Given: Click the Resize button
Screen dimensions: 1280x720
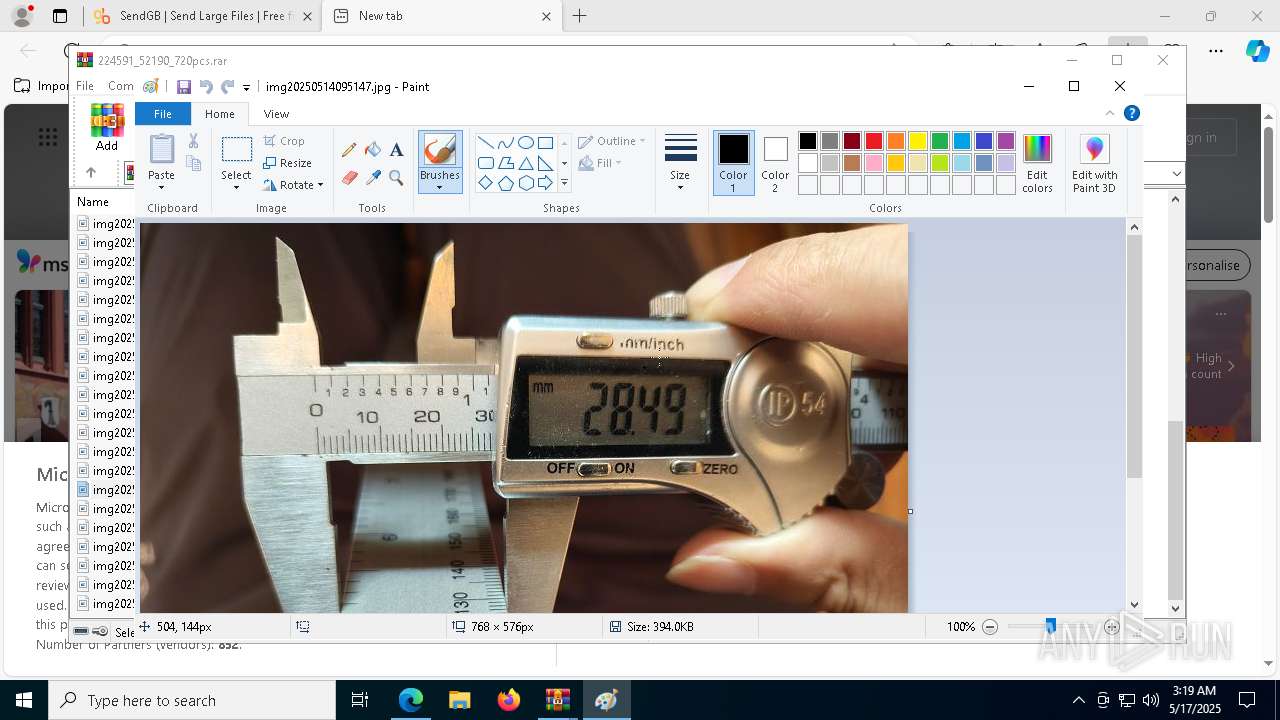Looking at the screenshot, I should [x=288, y=163].
